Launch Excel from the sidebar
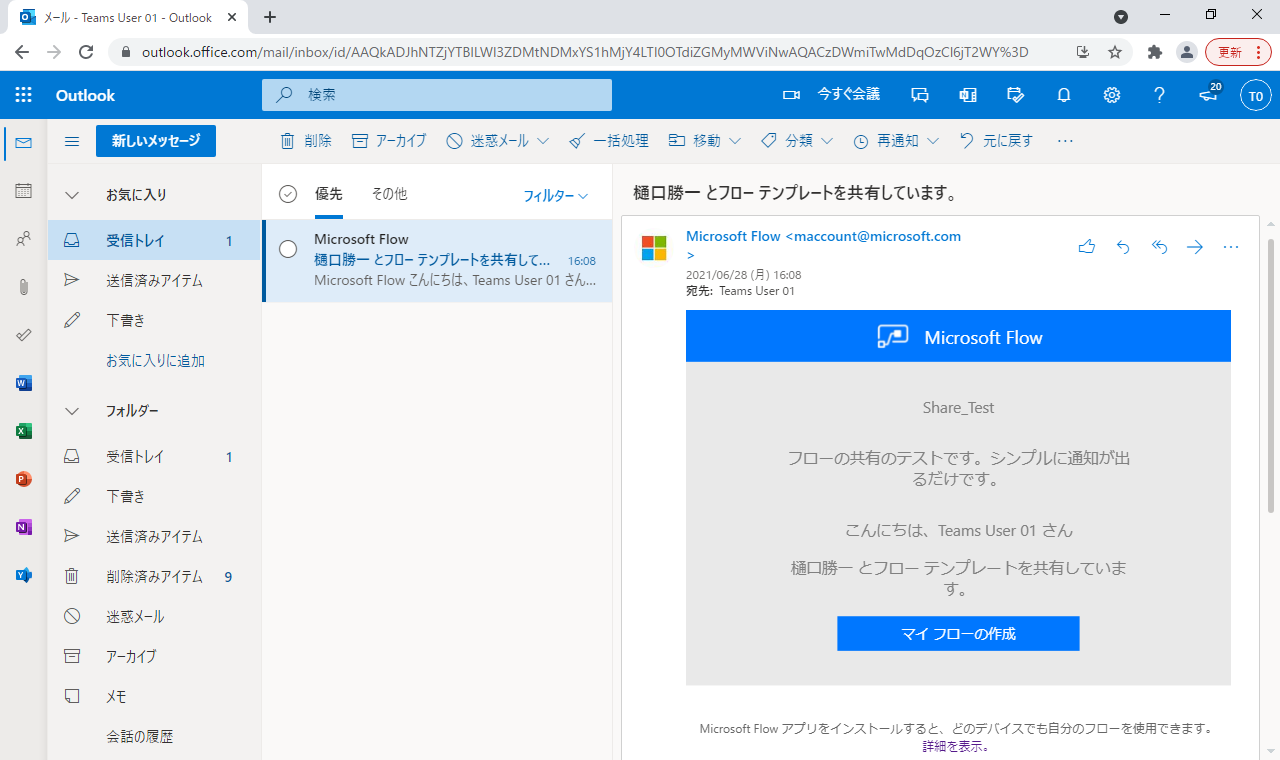The width and height of the screenshot is (1280, 760). (24, 431)
